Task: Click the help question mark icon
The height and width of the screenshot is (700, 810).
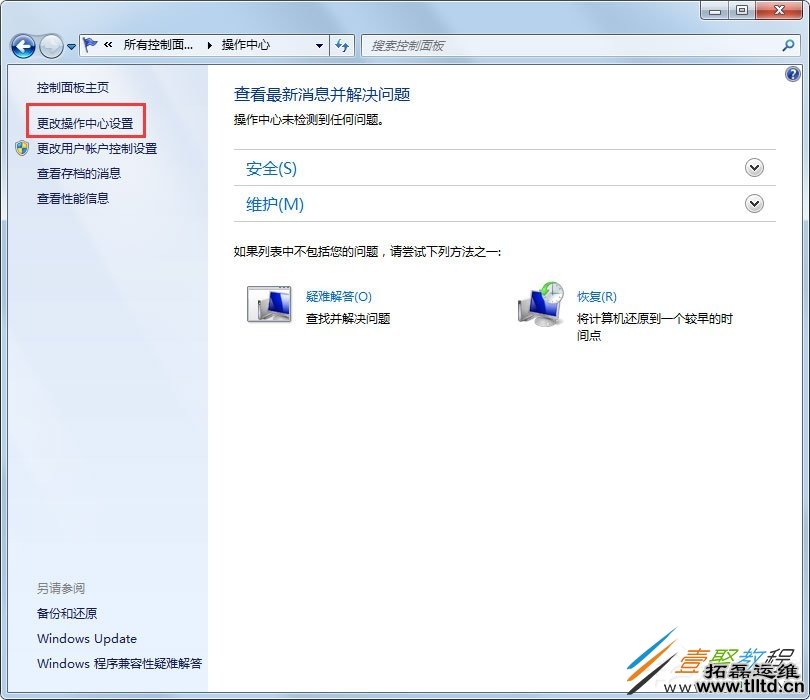Action: [793, 74]
